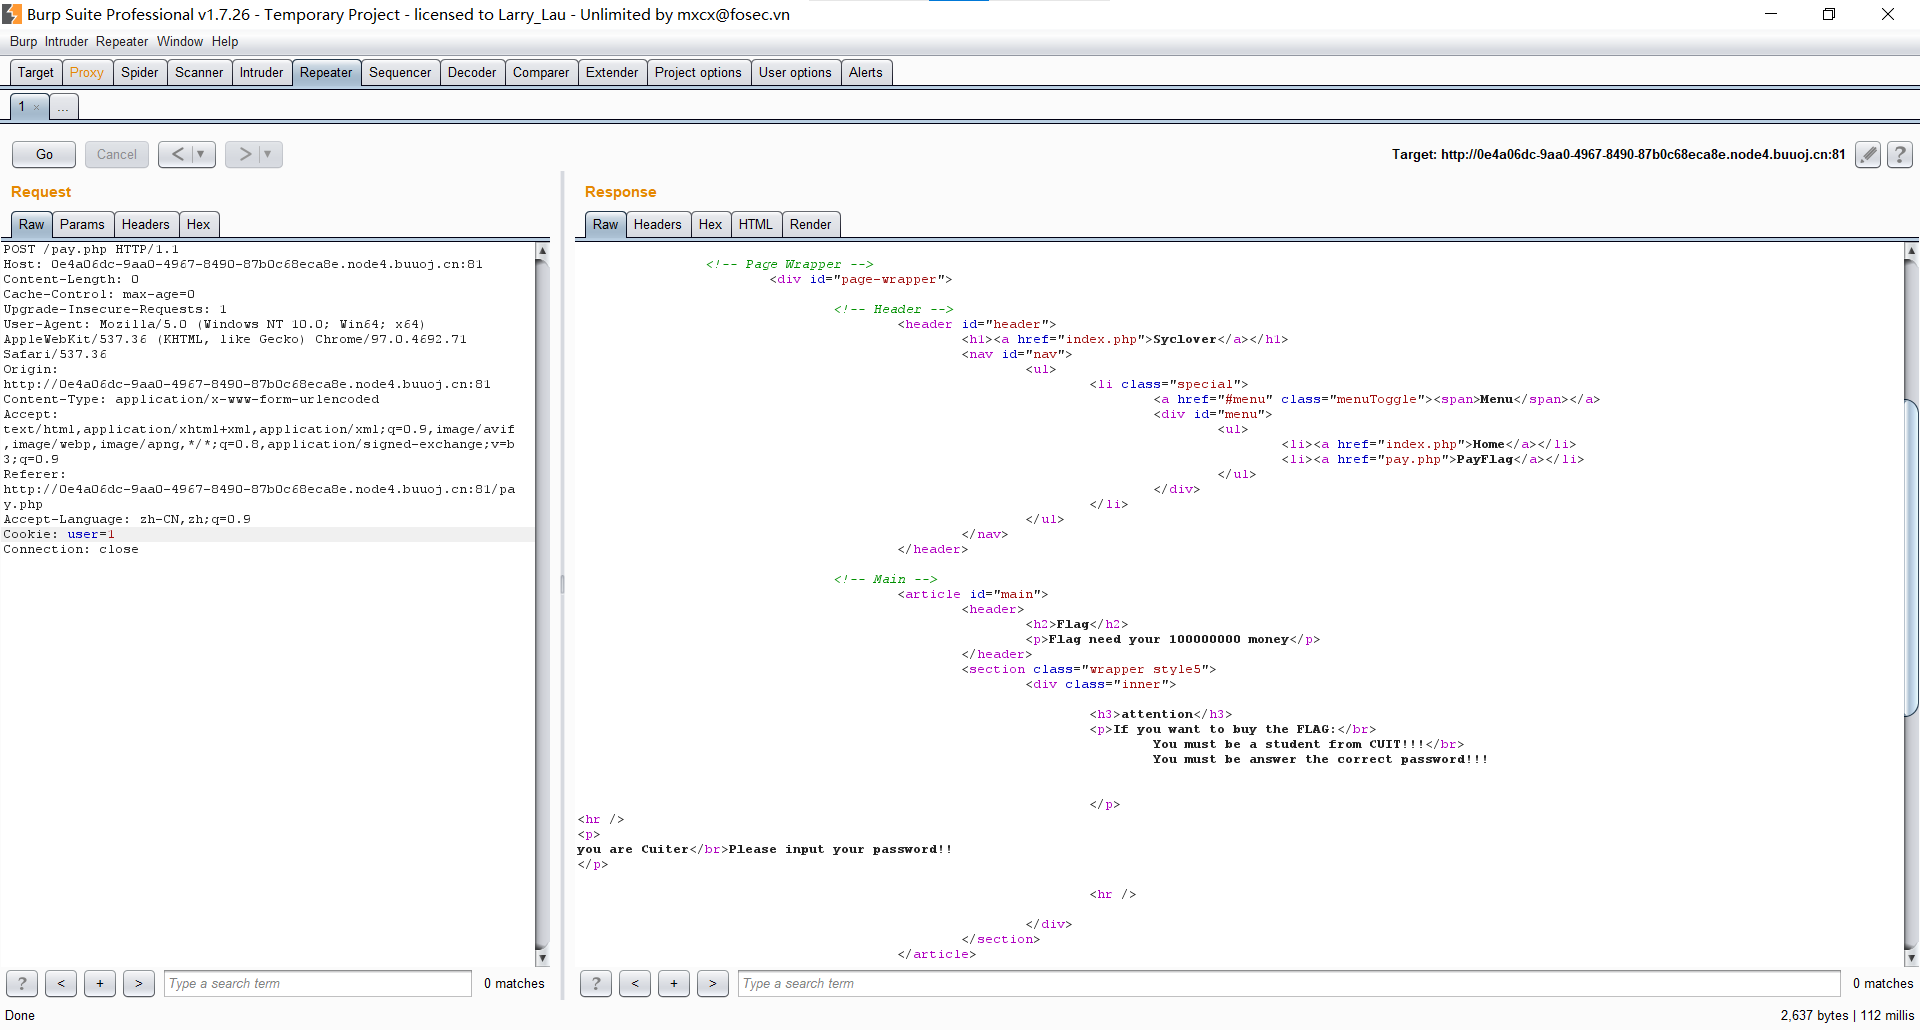This screenshot has height=1030, width=1920.
Task: Go to next match in response search
Action: 712,983
